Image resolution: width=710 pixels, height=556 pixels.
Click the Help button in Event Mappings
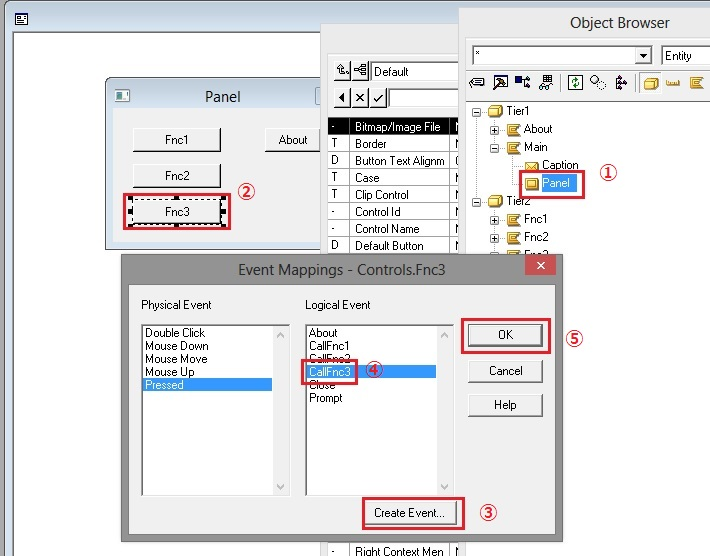coord(505,405)
